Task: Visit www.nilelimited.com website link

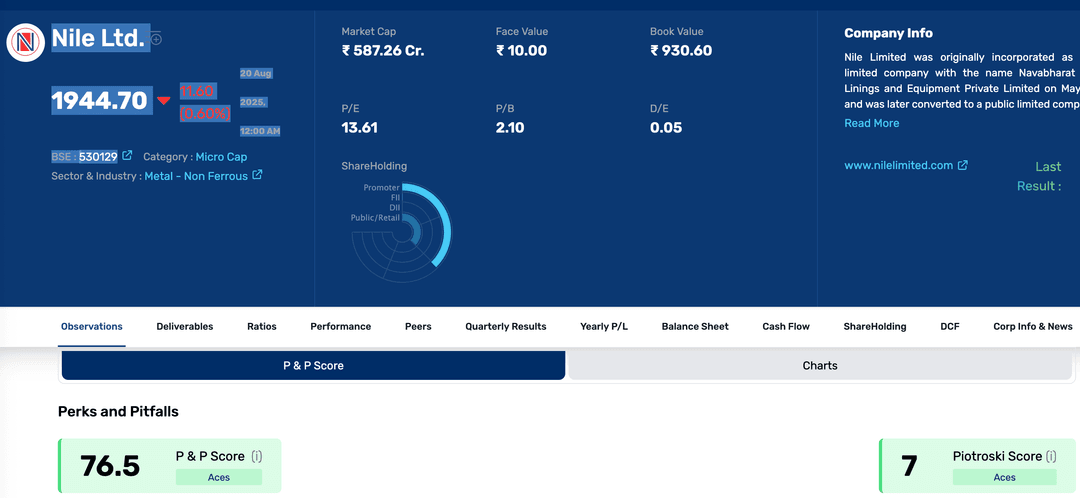Action: [899, 165]
